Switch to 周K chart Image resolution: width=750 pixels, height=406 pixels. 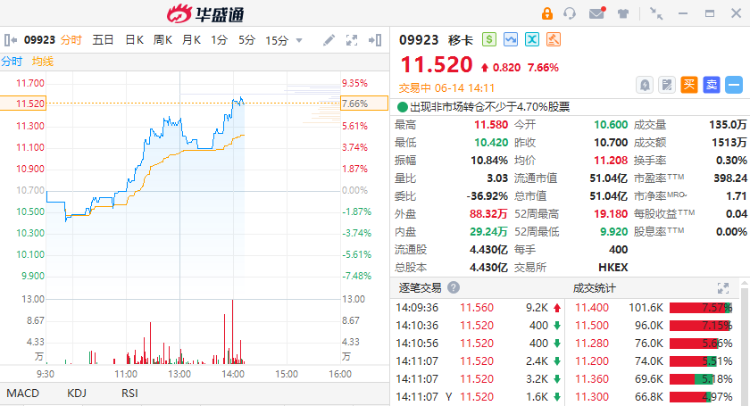click(163, 40)
